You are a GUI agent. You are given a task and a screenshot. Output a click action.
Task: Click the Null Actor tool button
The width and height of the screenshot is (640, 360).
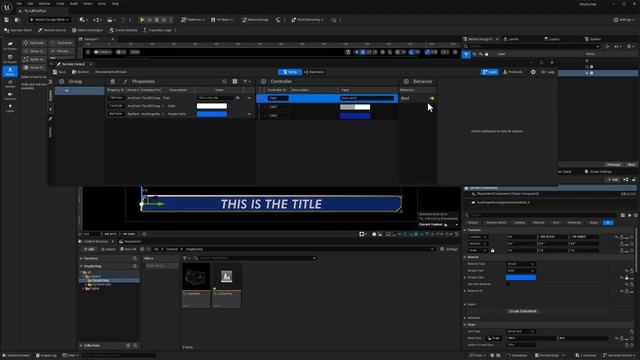34,42
